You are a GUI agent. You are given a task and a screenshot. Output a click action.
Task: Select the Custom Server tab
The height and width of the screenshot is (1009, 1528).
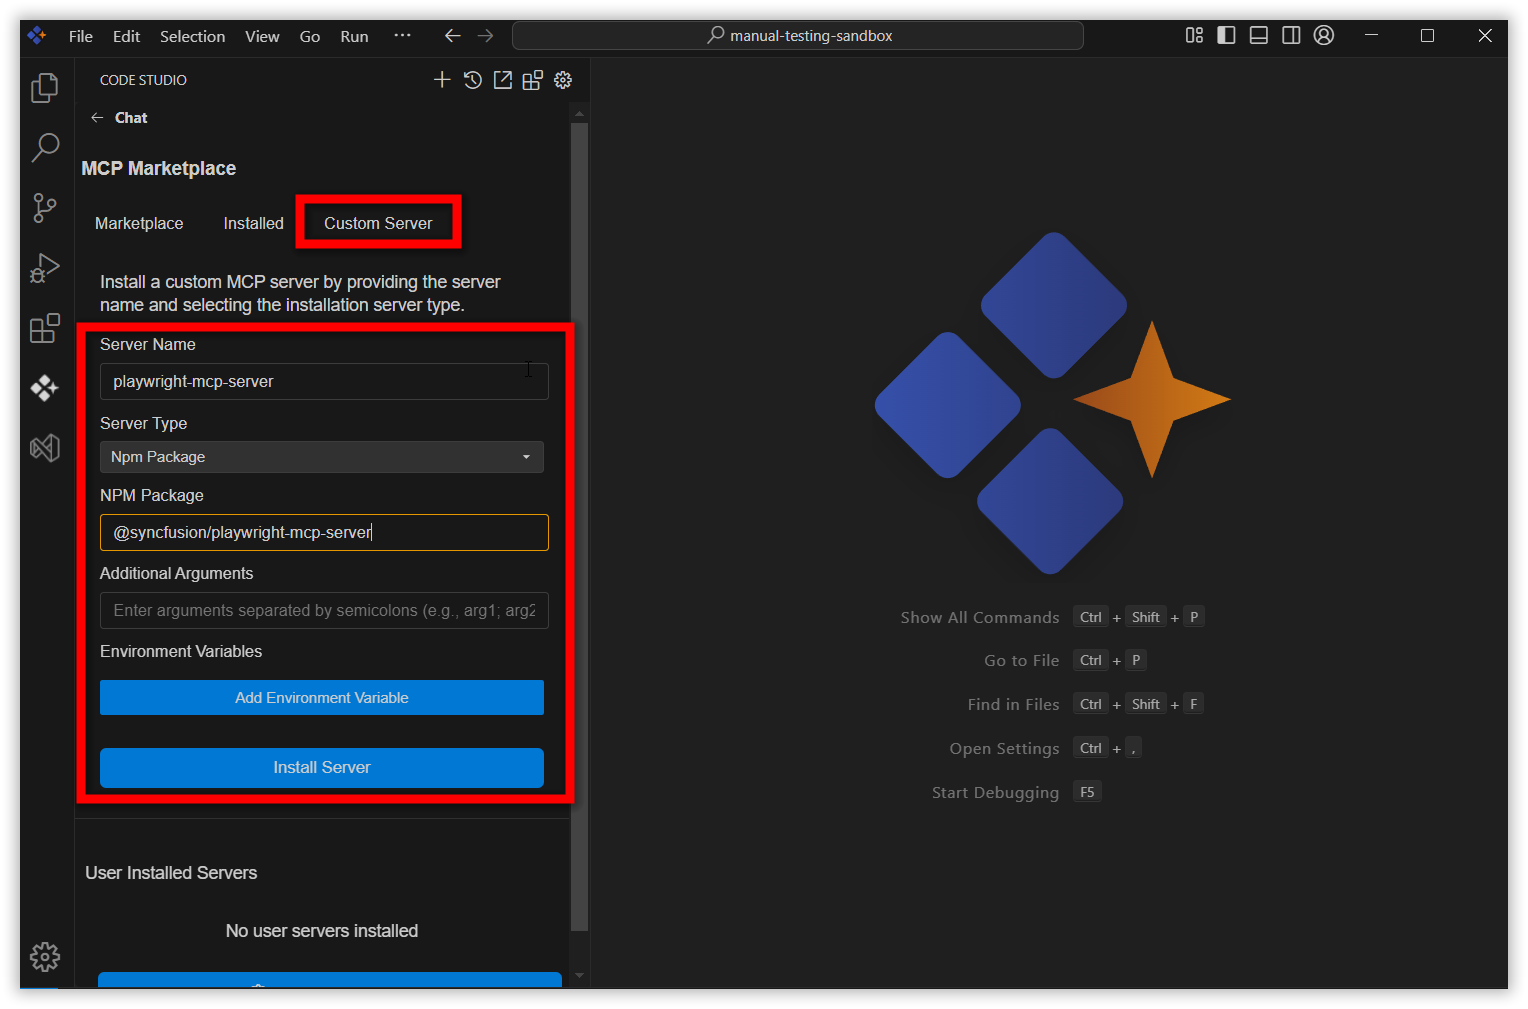click(378, 223)
